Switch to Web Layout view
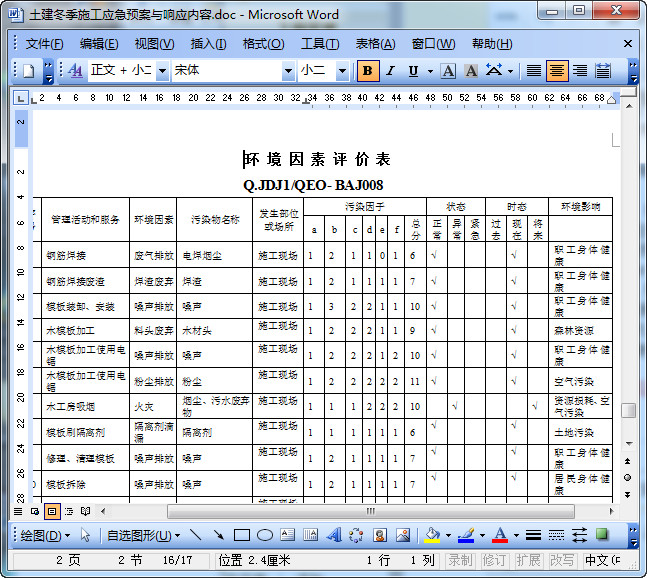647x578 pixels. pos(35,512)
